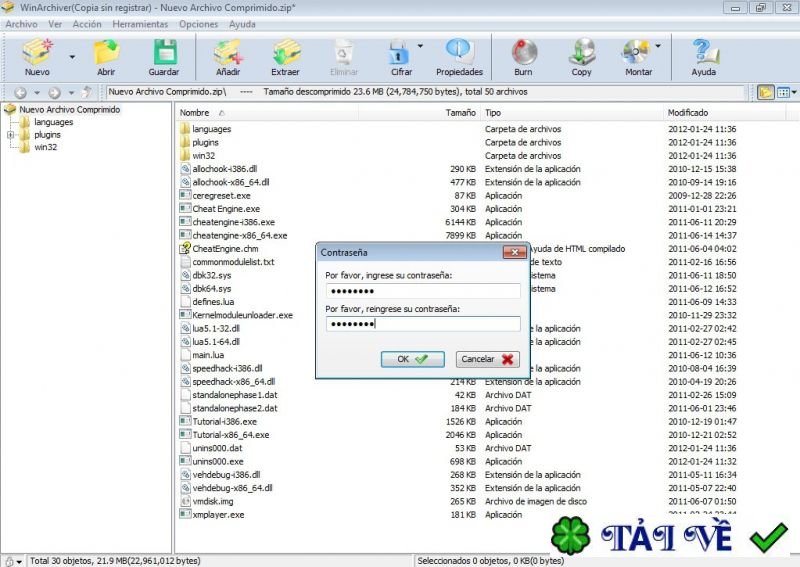Select the CheatEngine.chm help file icon
Viewport: 800px width, 567px height.
(185, 248)
